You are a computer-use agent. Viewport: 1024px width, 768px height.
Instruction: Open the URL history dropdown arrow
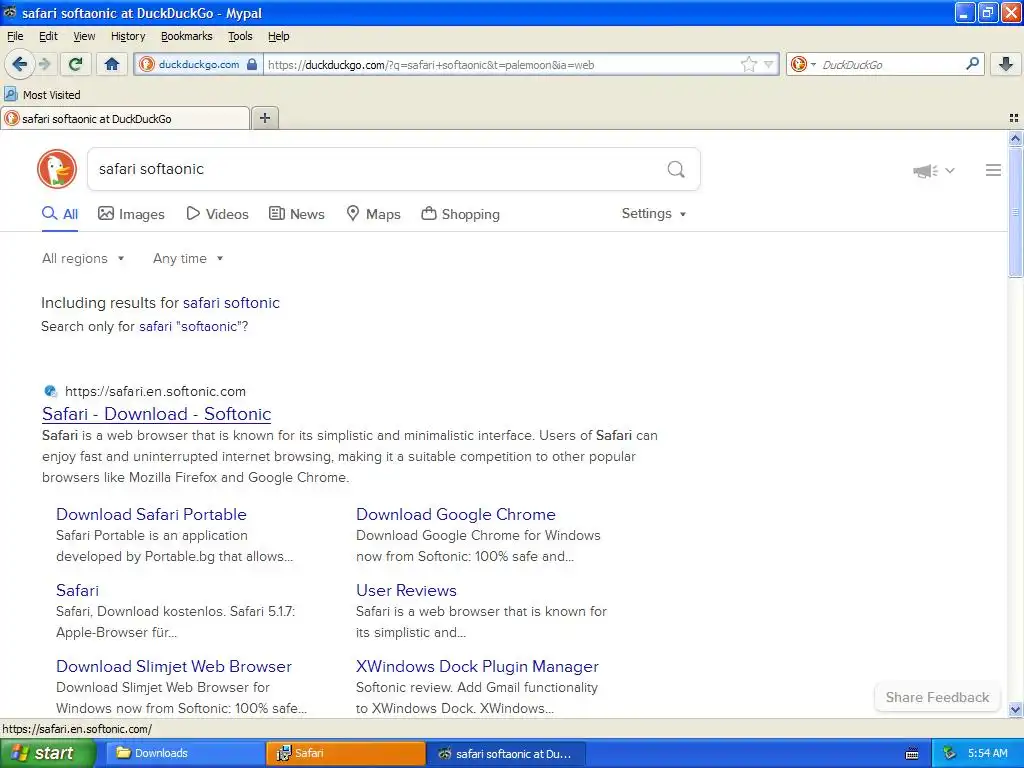coord(769,64)
